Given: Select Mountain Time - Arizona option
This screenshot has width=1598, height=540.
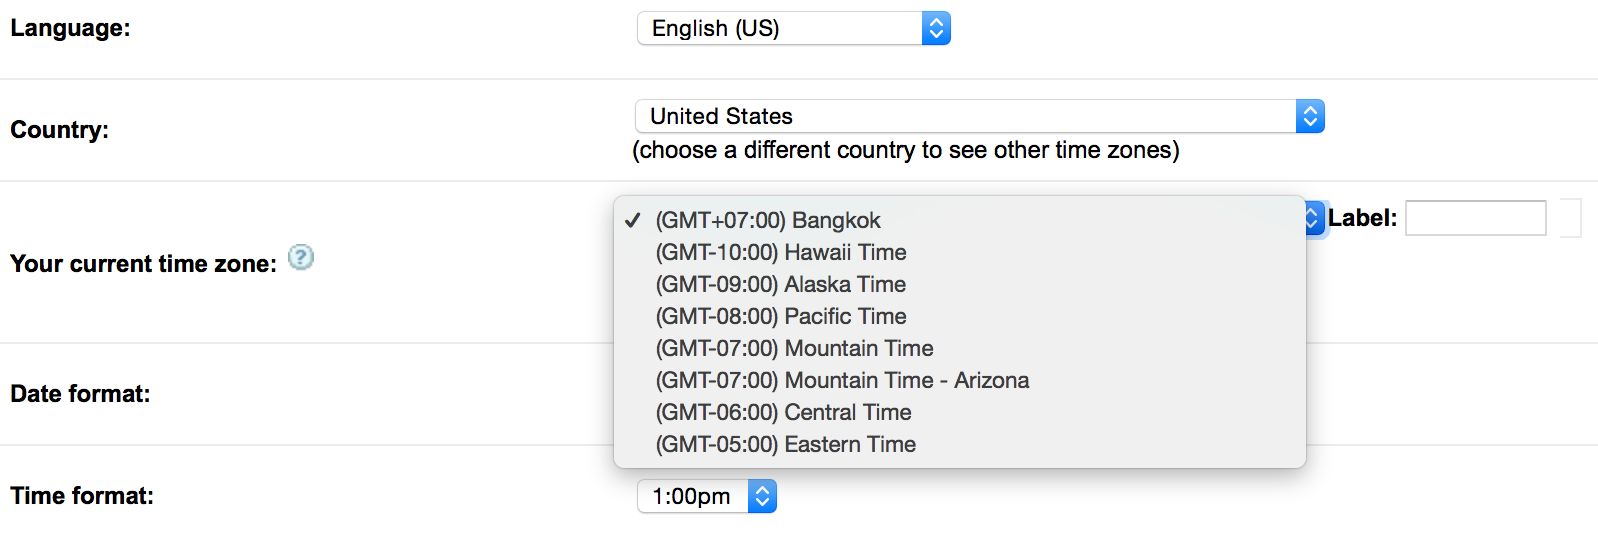Looking at the screenshot, I should [842, 380].
